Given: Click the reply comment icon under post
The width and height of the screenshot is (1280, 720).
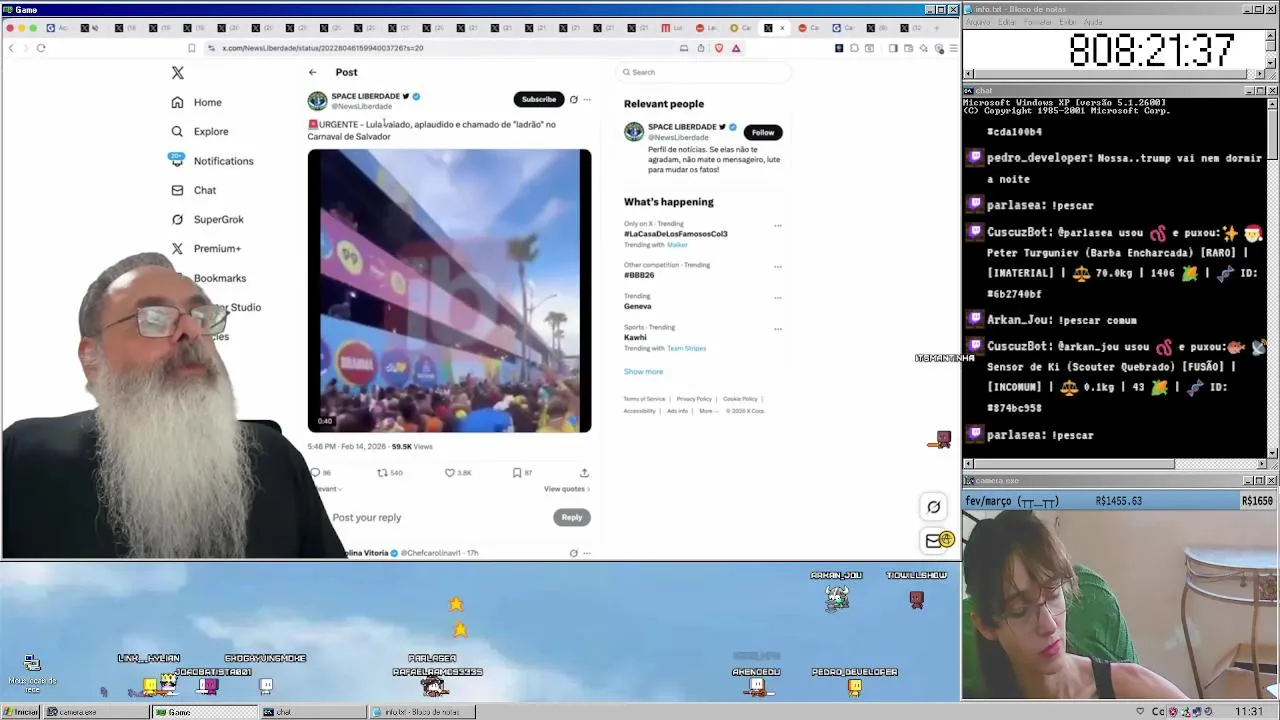Looking at the screenshot, I should tap(315, 473).
